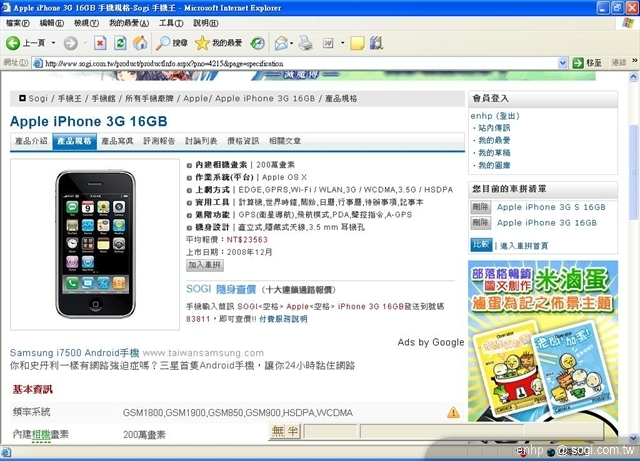Screen dimensions: 640x461
Task: Click the 米滷蛋 banner advertisement
Action: 543,341
